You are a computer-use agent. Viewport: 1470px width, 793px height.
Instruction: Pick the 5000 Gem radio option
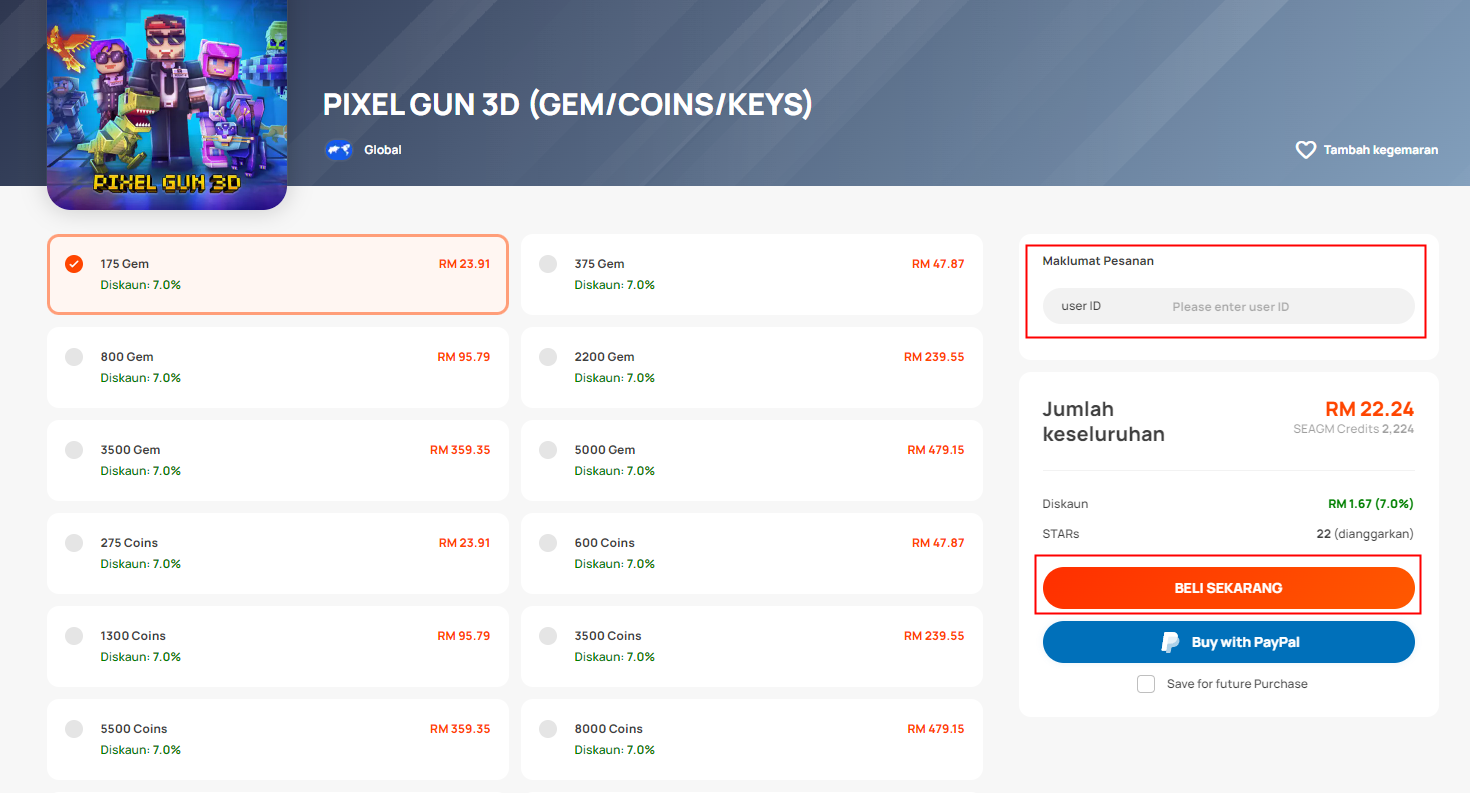tap(548, 450)
